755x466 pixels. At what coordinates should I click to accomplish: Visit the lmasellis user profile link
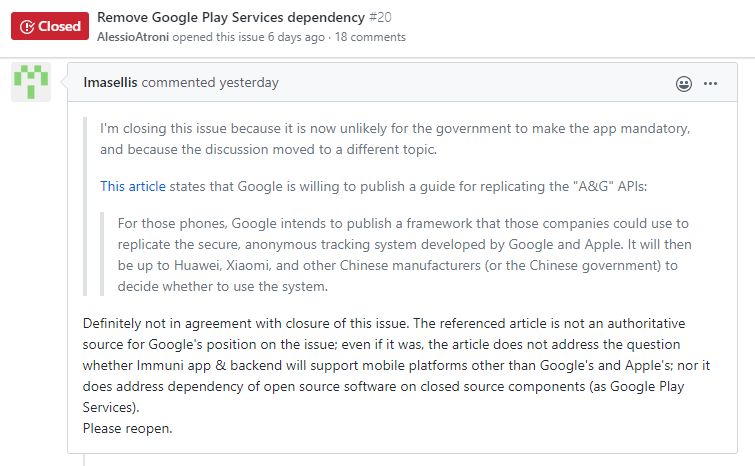click(110, 82)
